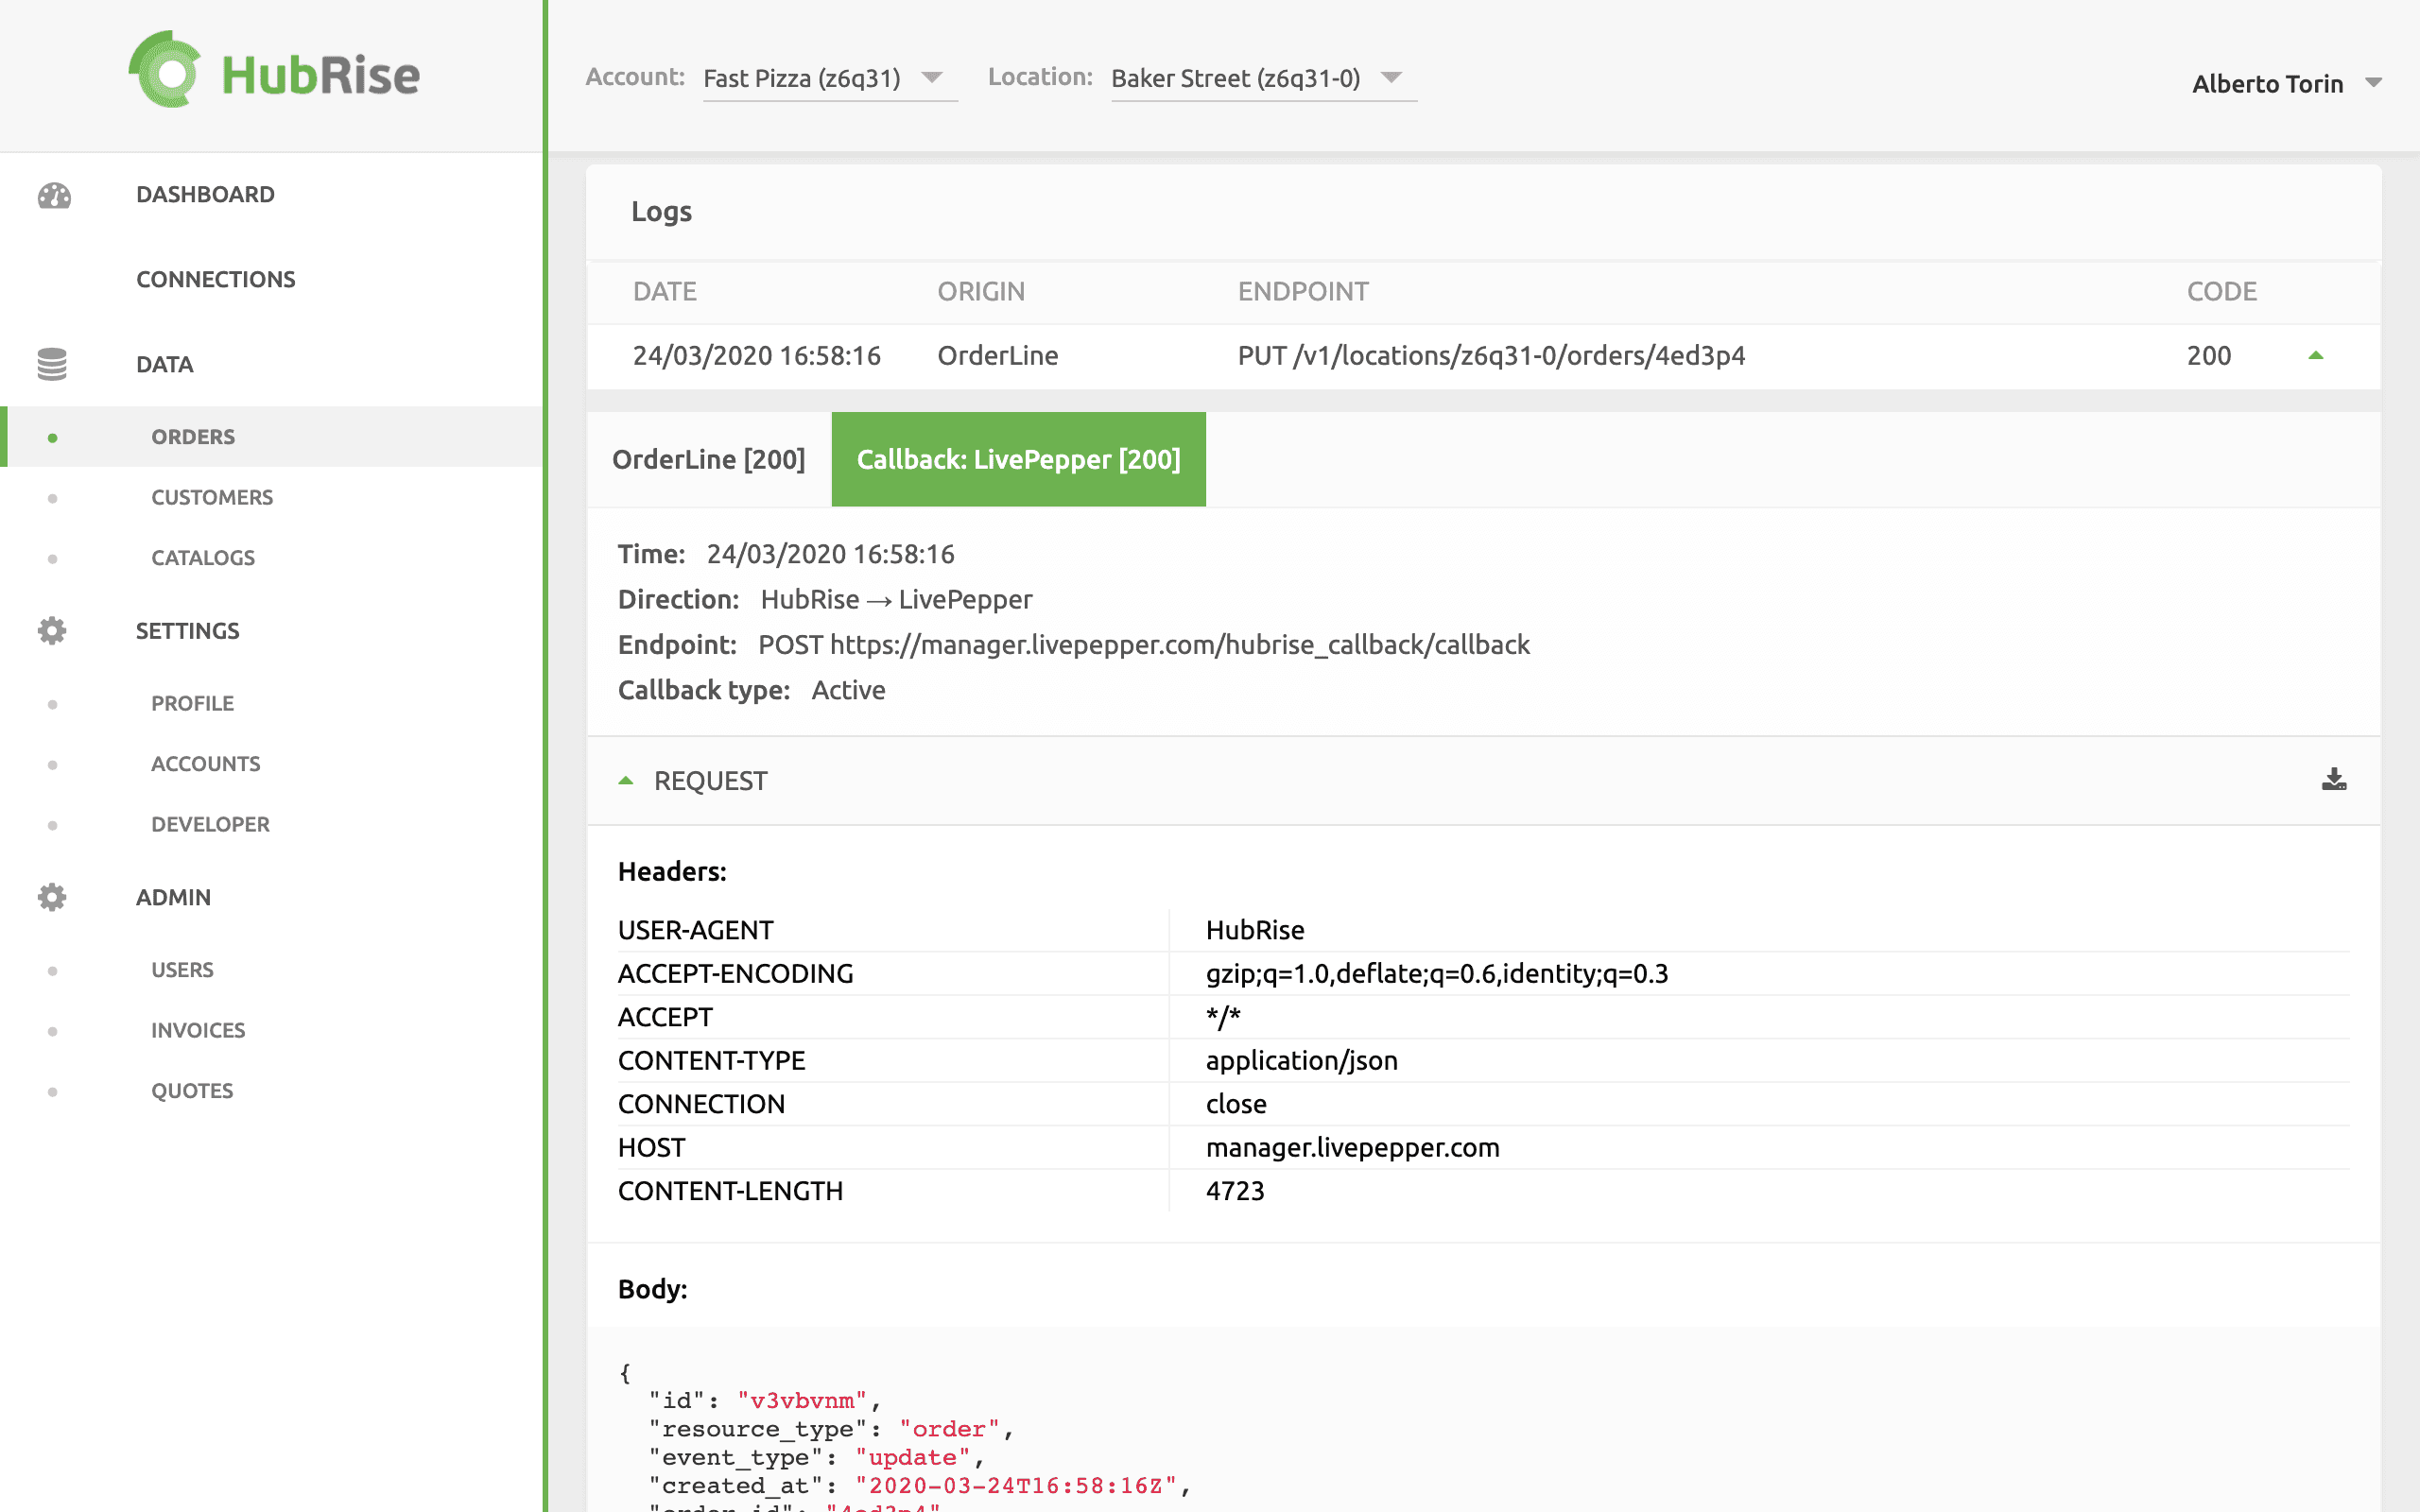The width and height of the screenshot is (2420, 1512).
Task: Open the CATALOGS page
Action: [x=203, y=557]
